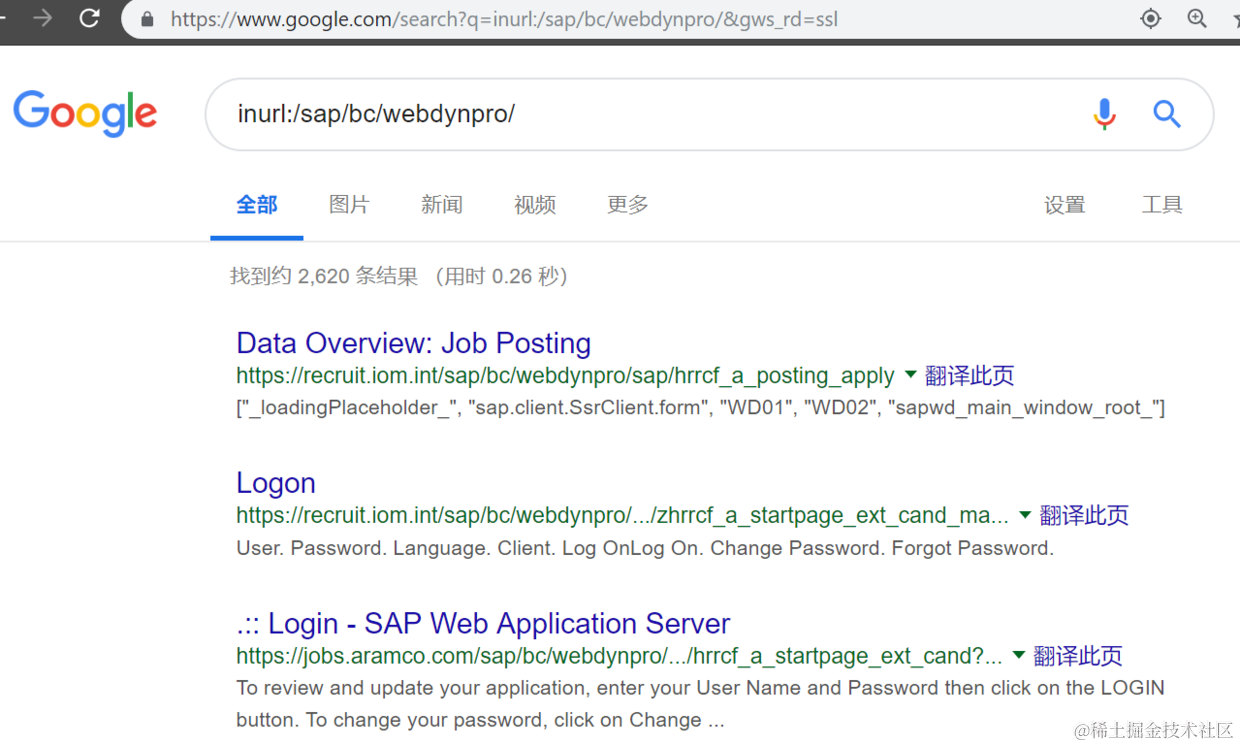
Task: Open 设置 settings menu
Action: (x=1065, y=205)
